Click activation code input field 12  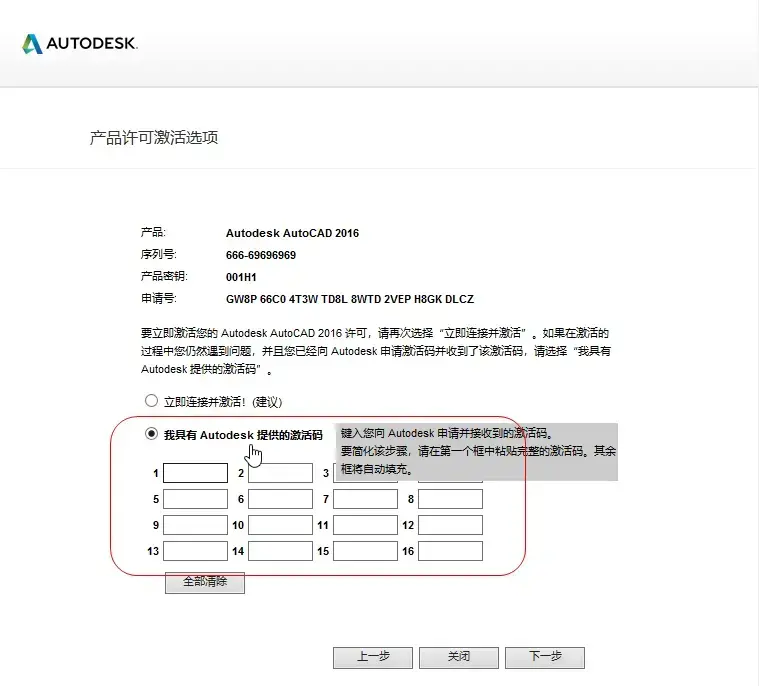click(450, 525)
